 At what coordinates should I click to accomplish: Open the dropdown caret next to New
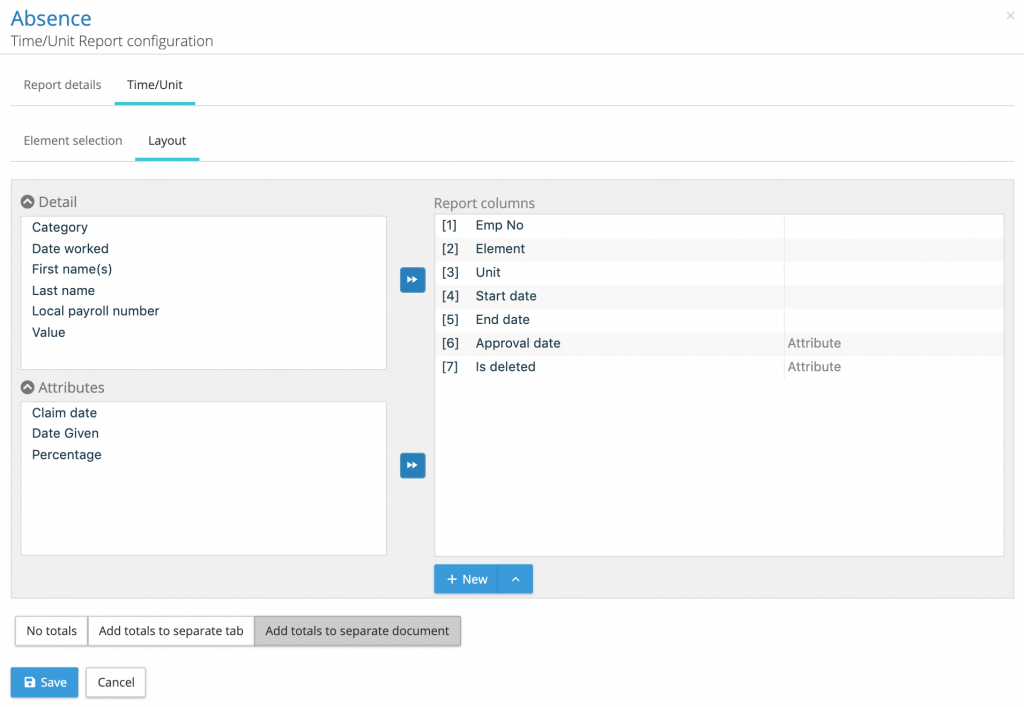click(515, 580)
